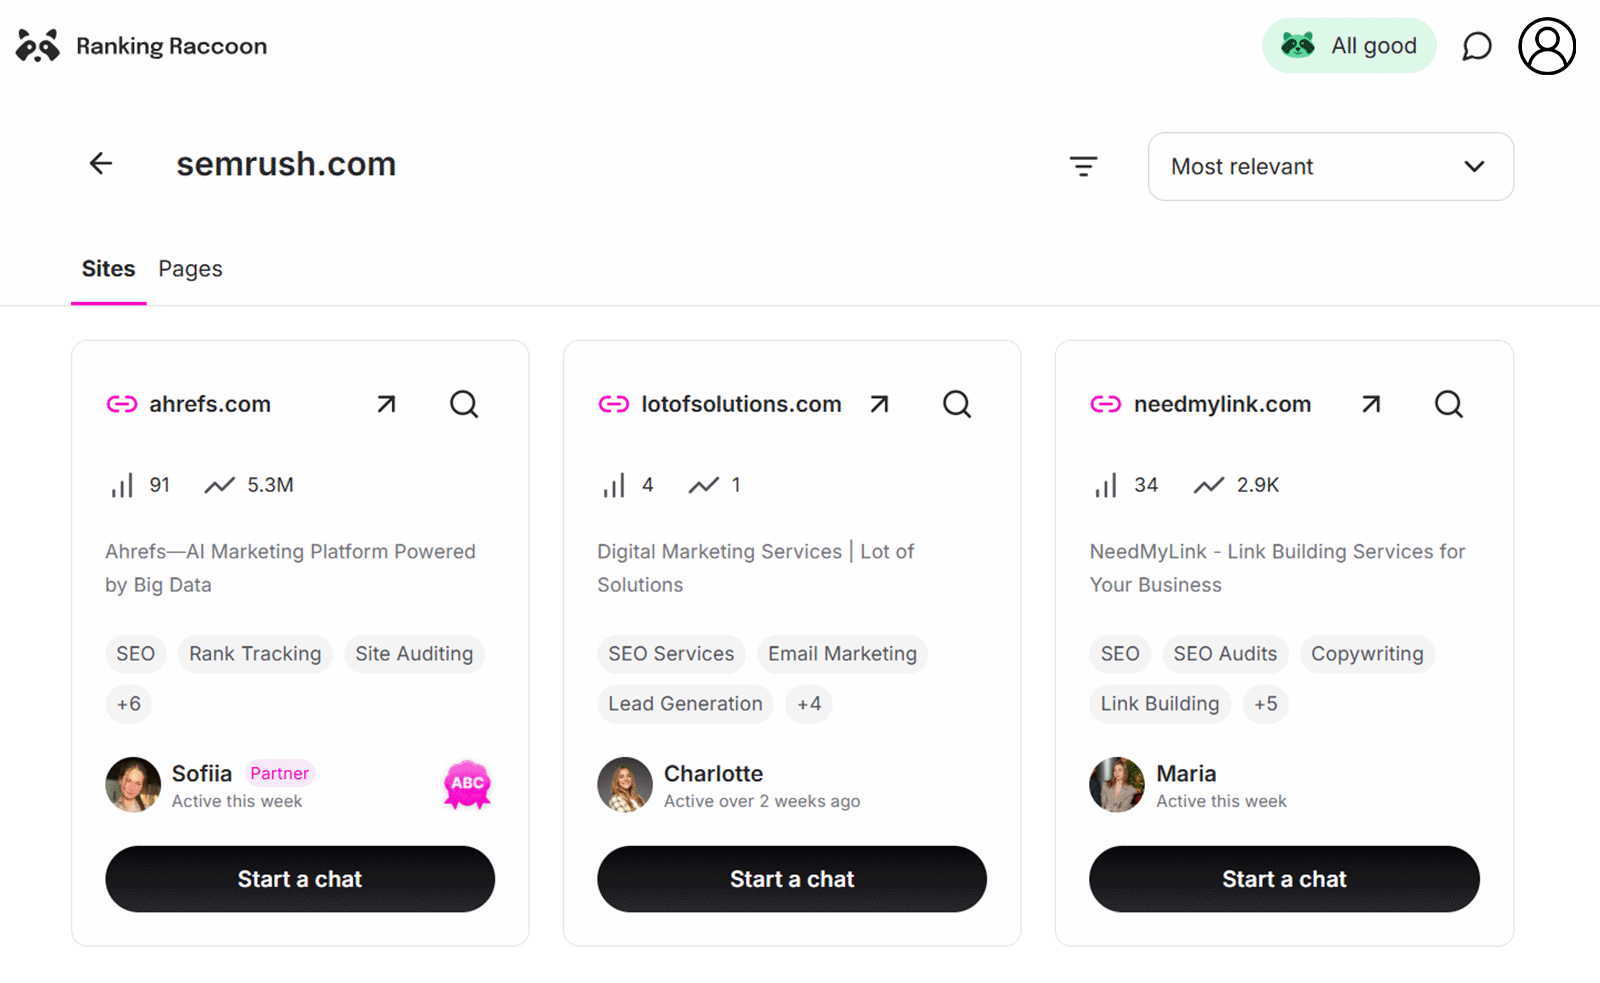Open the magnifier search icon on ahrefs.com card
Image resolution: width=1600 pixels, height=983 pixels.
pyautogui.click(x=463, y=403)
